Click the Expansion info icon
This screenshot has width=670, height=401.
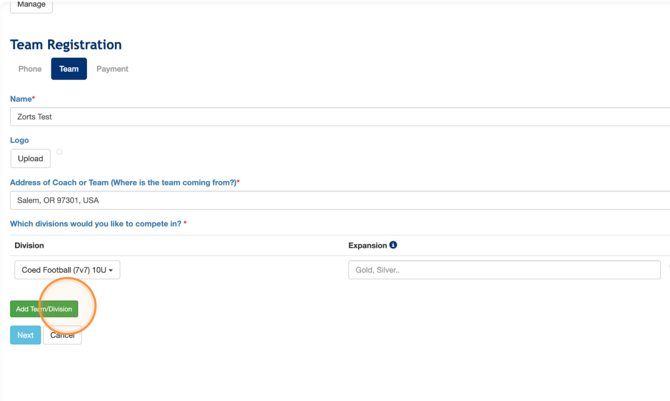(393, 245)
